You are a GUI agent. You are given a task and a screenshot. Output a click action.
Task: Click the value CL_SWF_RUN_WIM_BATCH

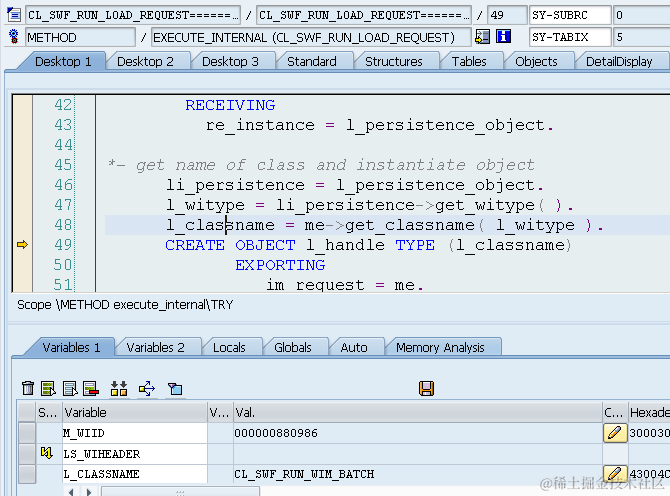[x=304, y=474]
